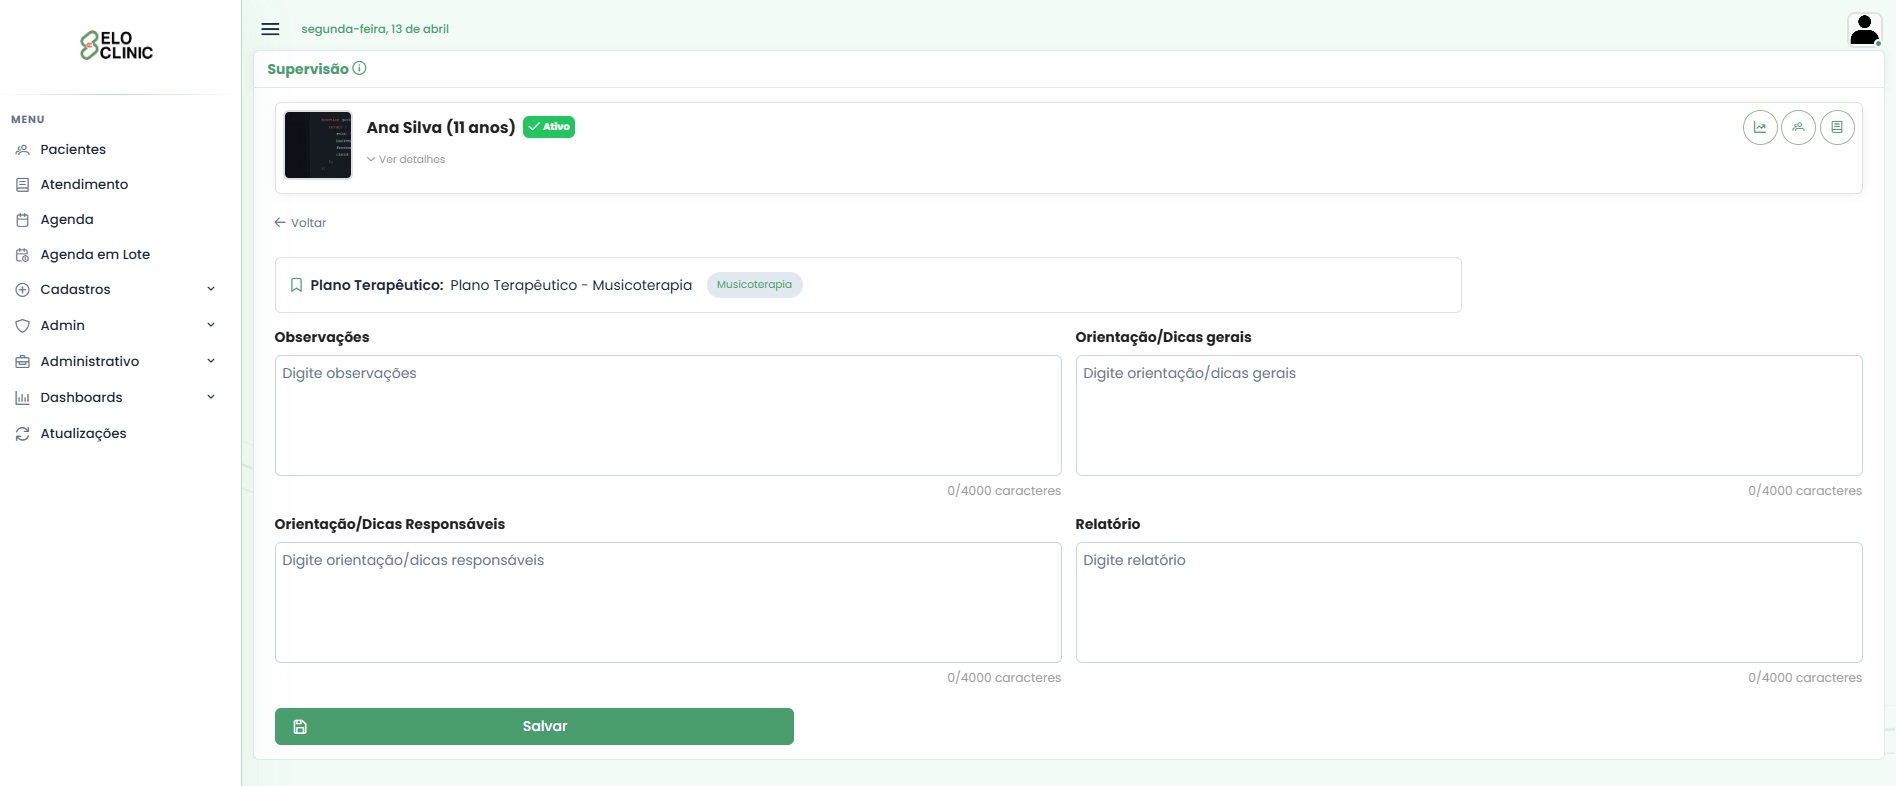Expand Ver detalhes for the patient
The width and height of the screenshot is (1896, 786).
tap(406, 160)
